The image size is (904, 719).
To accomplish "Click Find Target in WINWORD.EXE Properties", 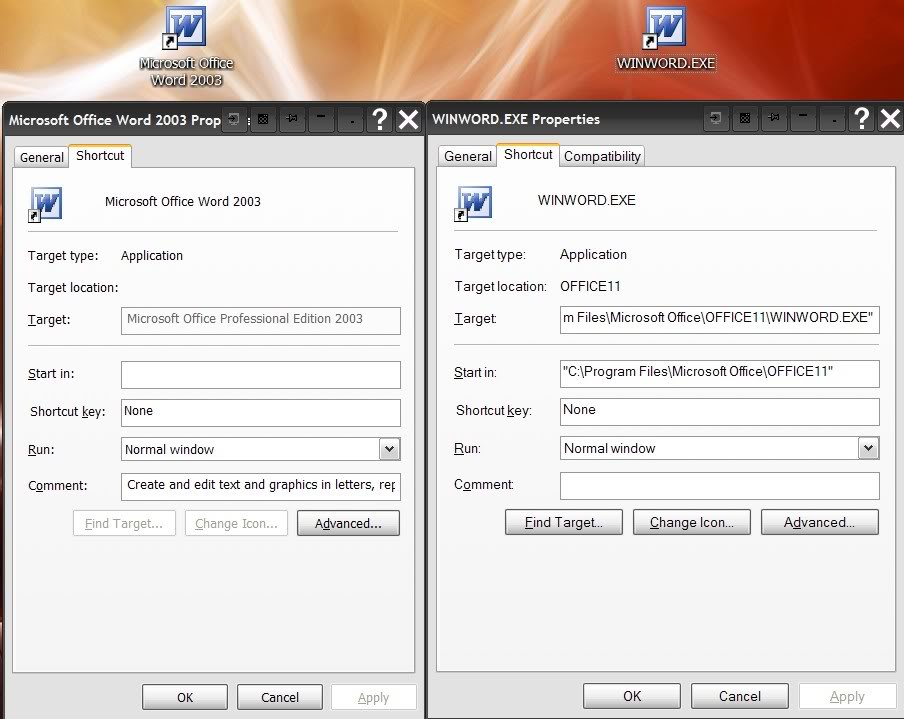I will tap(563, 521).
